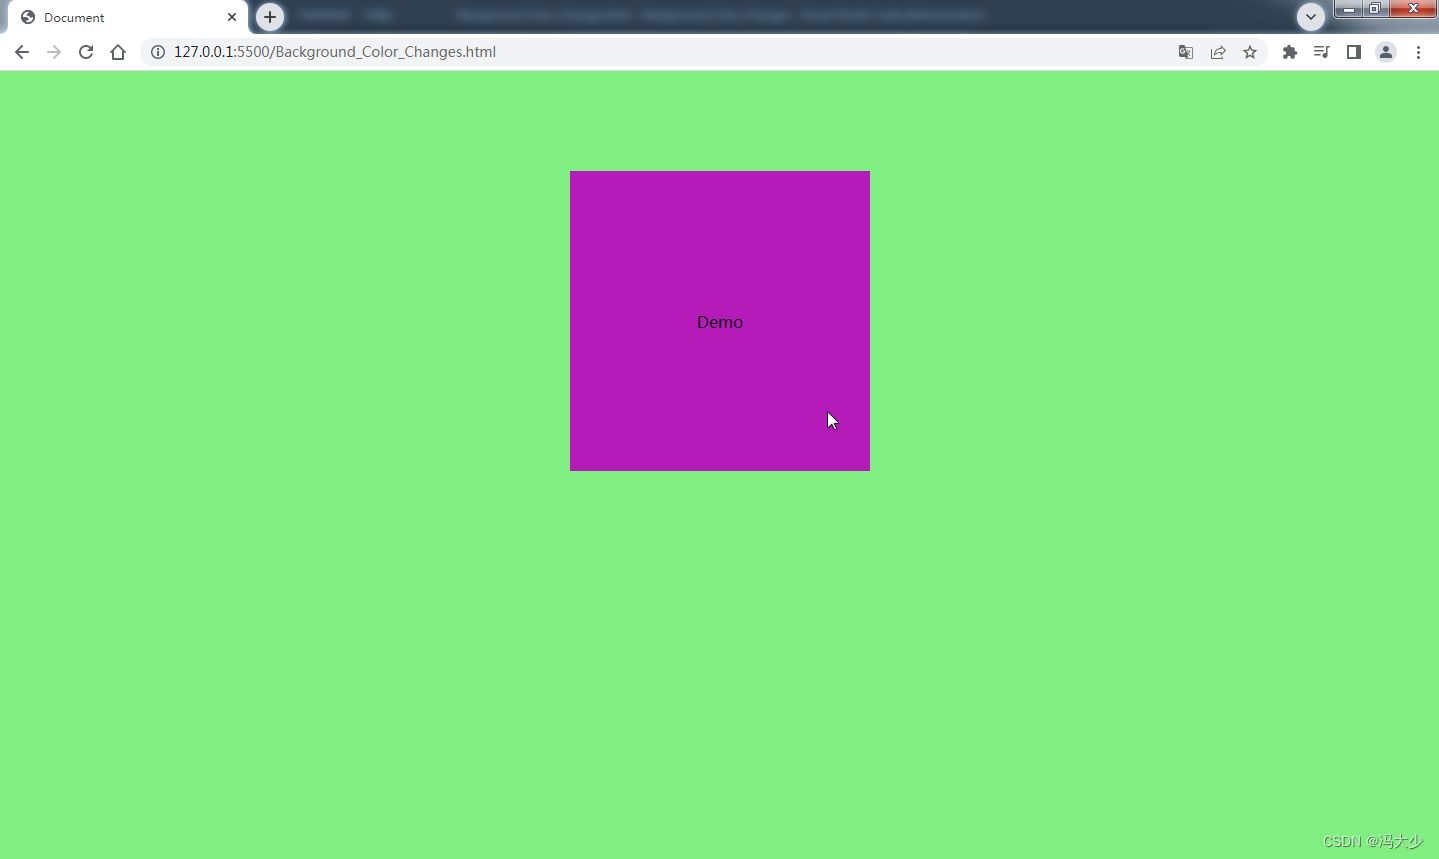Screen dimensions: 1439x859
Task: Go forward to the next page
Action: (x=54, y=52)
